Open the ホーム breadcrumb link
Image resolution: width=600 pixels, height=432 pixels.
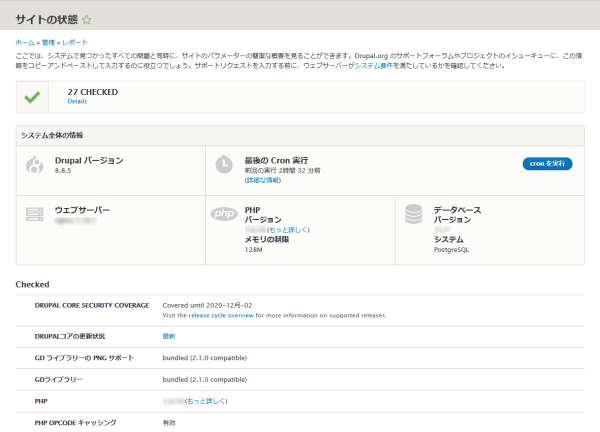coord(25,43)
